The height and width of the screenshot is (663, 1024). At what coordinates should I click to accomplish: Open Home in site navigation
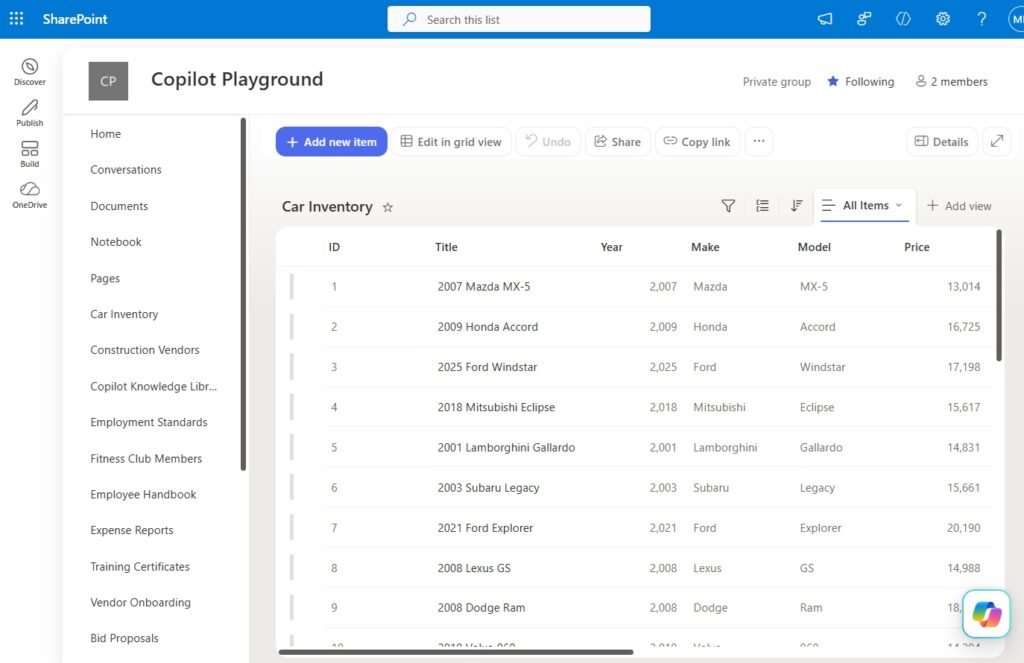click(x=106, y=134)
